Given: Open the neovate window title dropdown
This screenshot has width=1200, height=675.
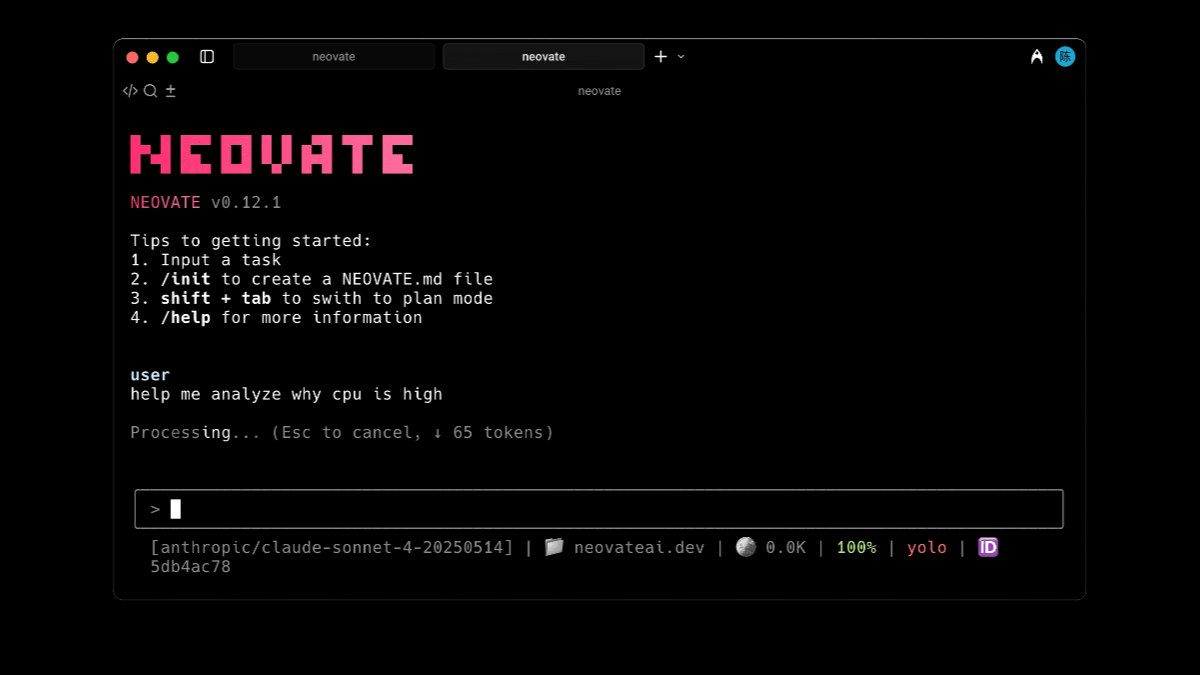Looking at the screenshot, I should [x=598, y=91].
